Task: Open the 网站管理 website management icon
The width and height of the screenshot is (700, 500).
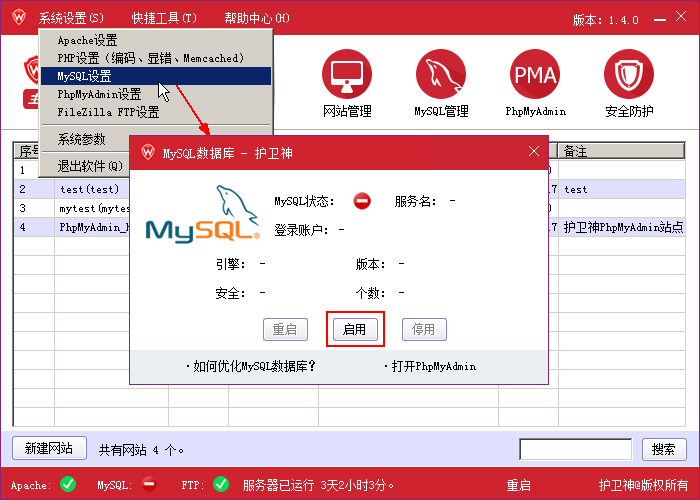Action: pos(346,75)
